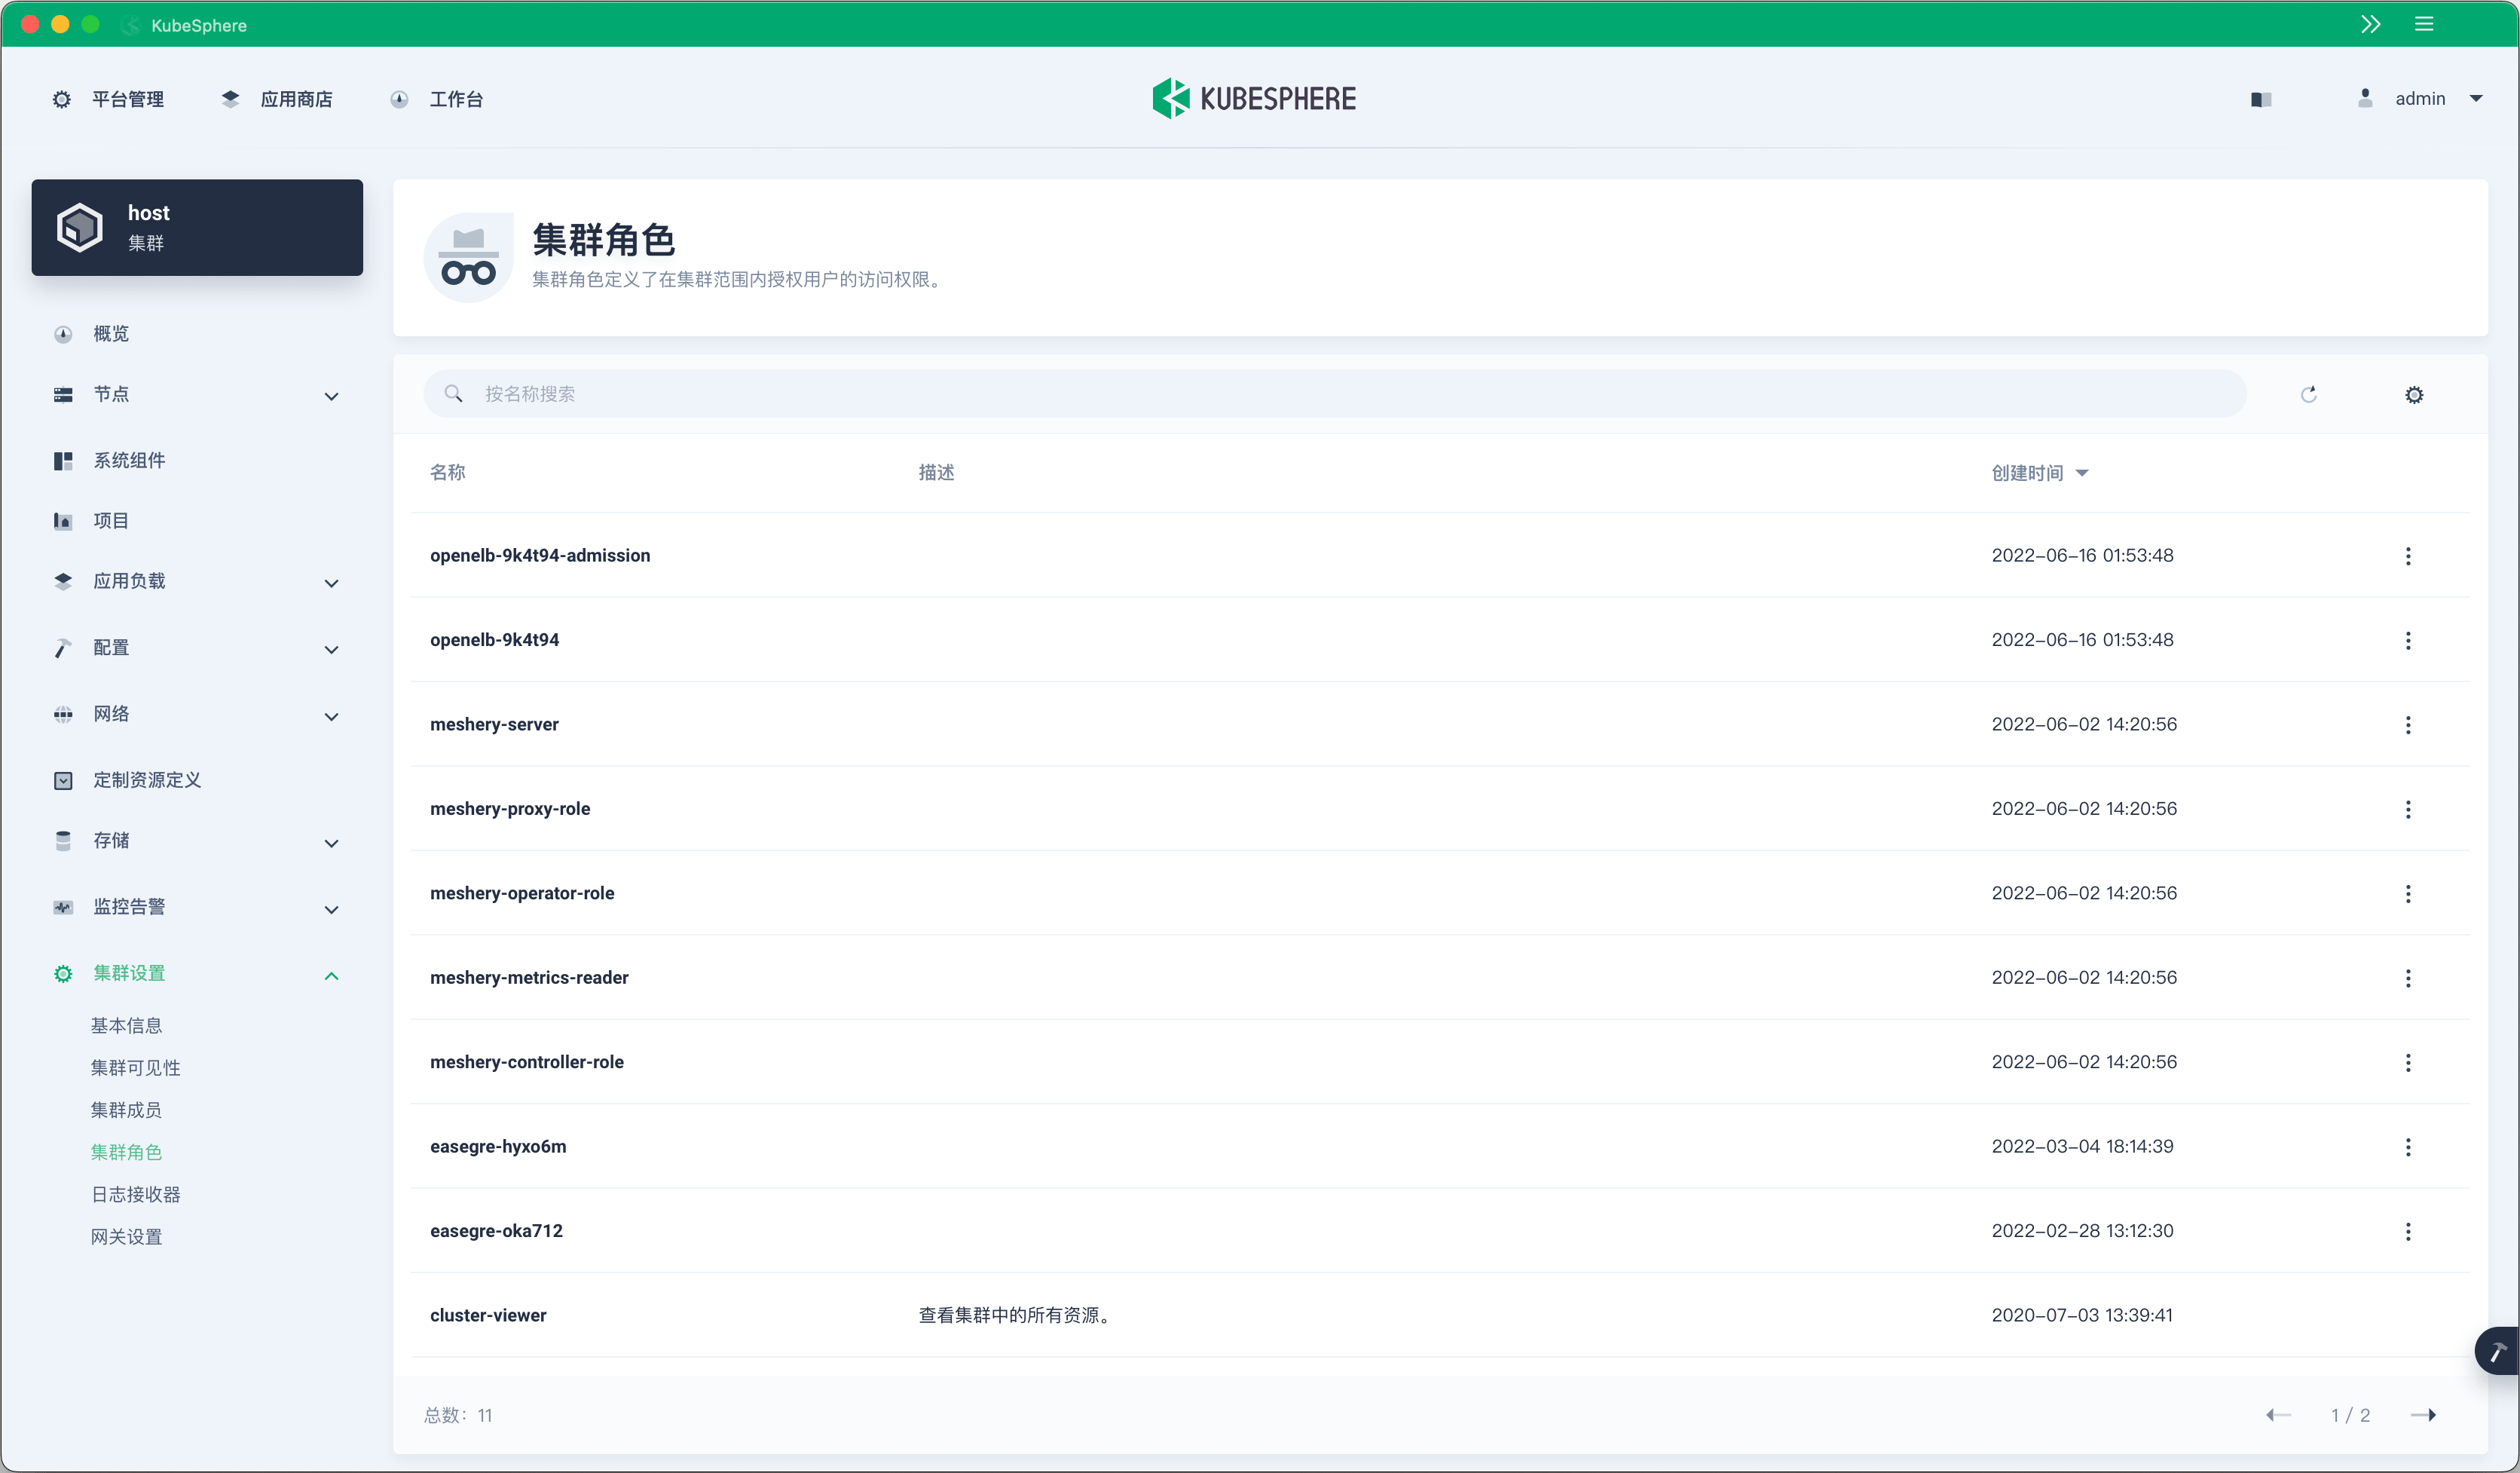The width and height of the screenshot is (2520, 1473).
Task: Open the 项目 projects icon
Action: tap(63, 520)
